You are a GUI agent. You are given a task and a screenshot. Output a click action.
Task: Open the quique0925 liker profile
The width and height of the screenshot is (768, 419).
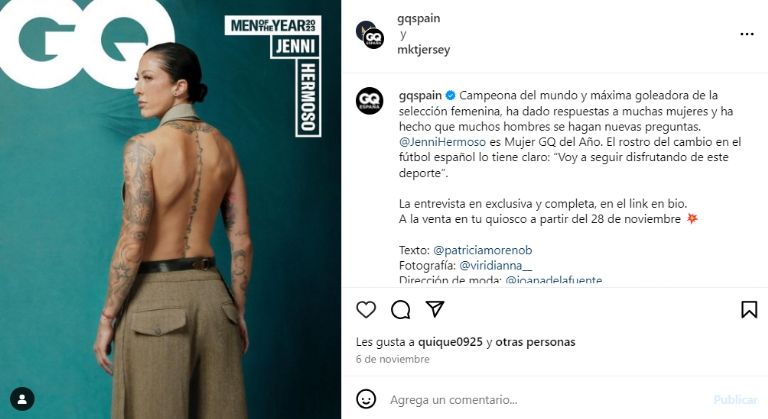pyautogui.click(x=450, y=342)
